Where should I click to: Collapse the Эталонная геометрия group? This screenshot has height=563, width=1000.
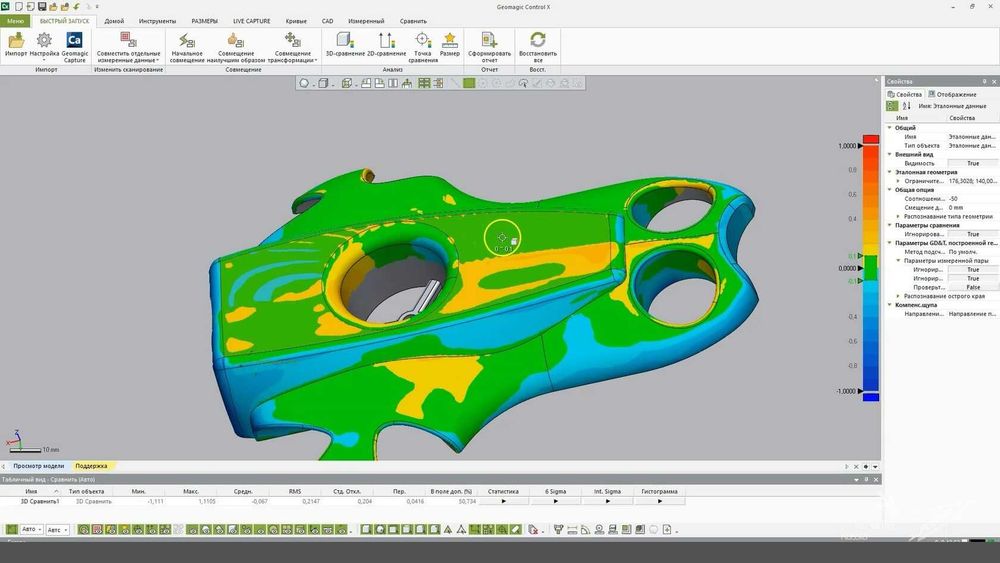point(890,172)
